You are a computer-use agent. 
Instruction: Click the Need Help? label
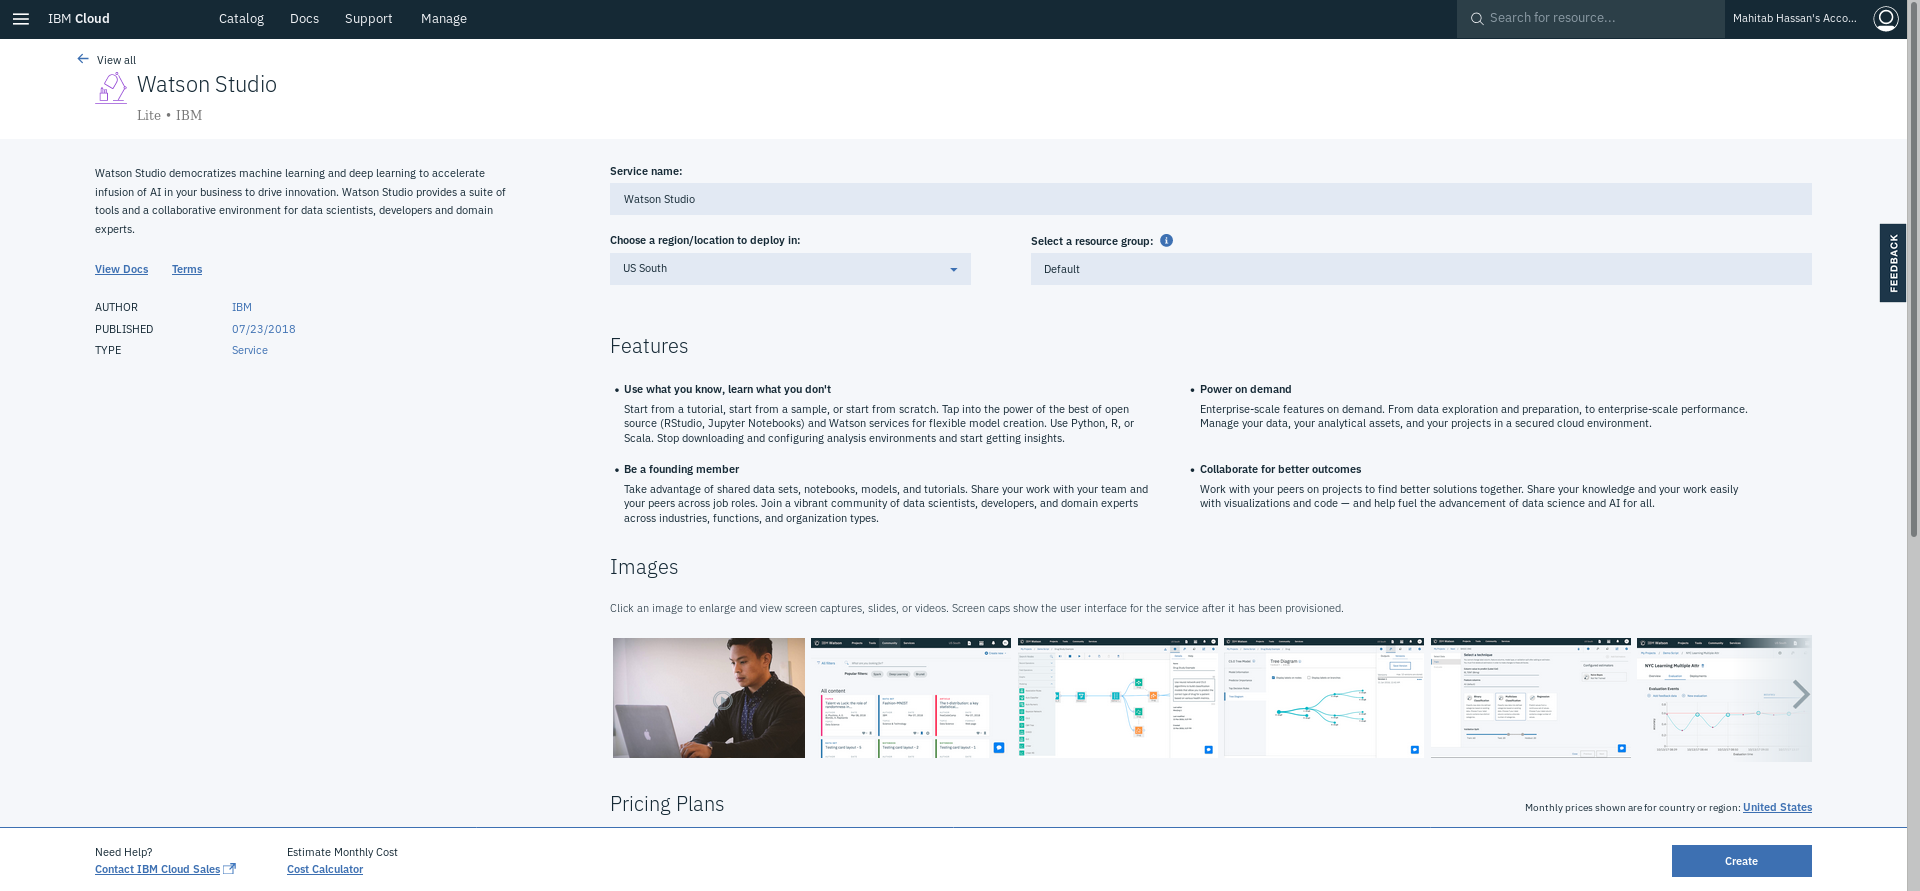[x=124, y=852]
